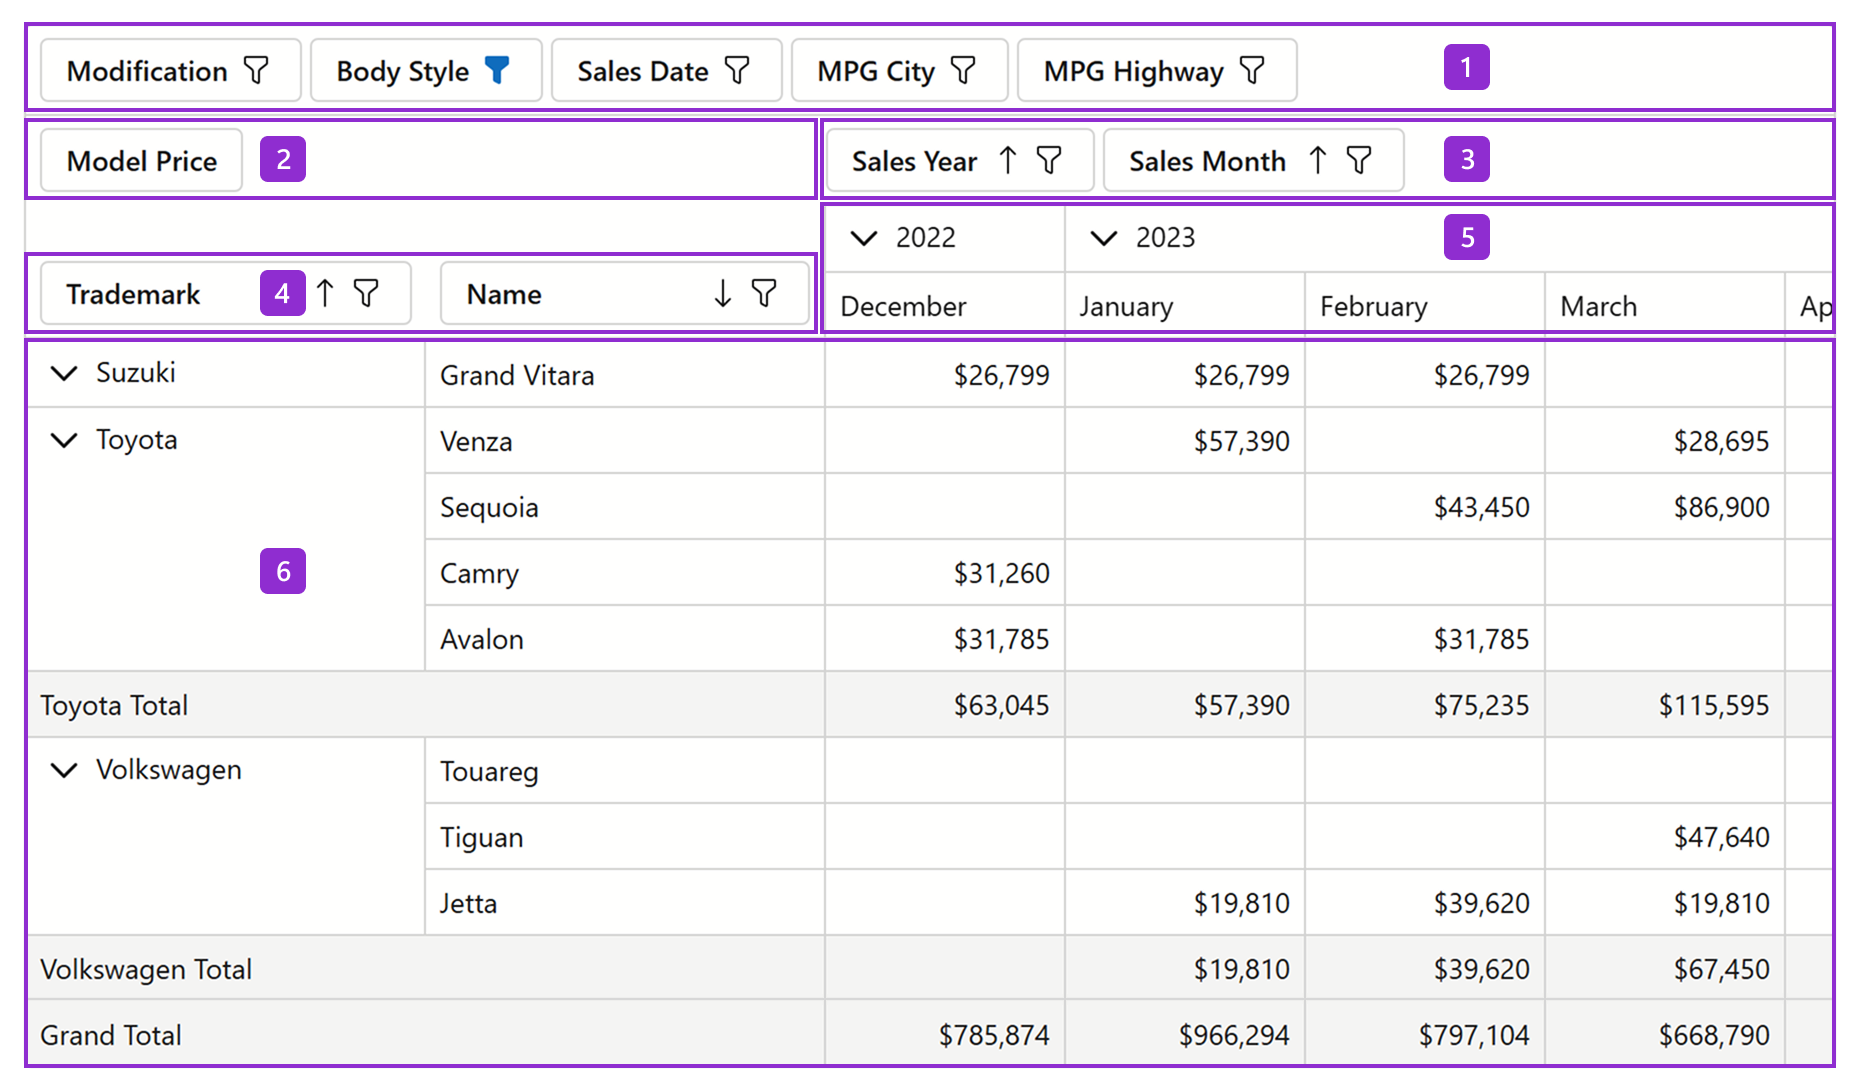Click Grand Total March value $668,790
This screenshot has height=1092, width=1860.
click(x=1714, y=1035)
